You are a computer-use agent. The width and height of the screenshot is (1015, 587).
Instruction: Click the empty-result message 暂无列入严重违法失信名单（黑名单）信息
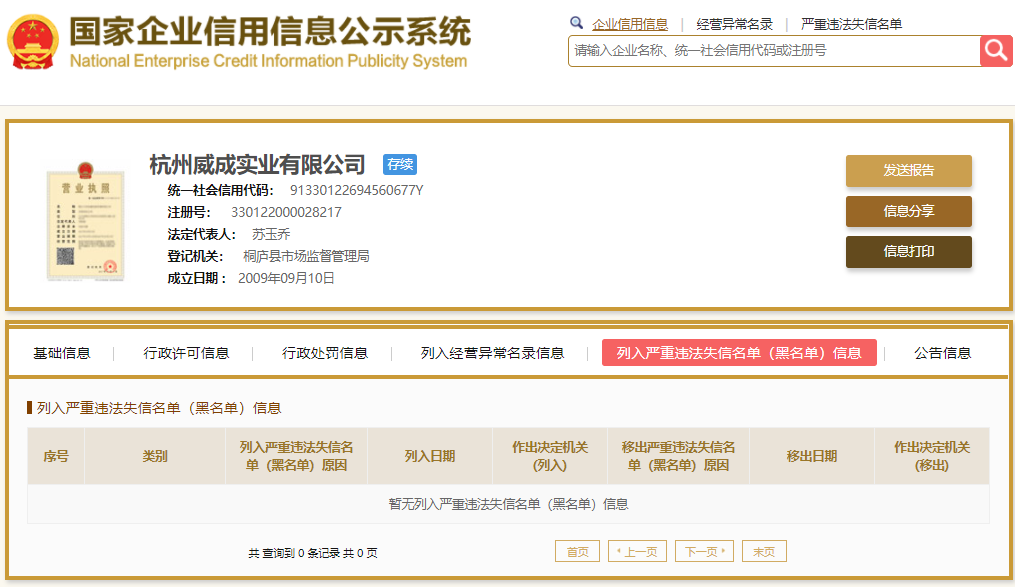508,504
